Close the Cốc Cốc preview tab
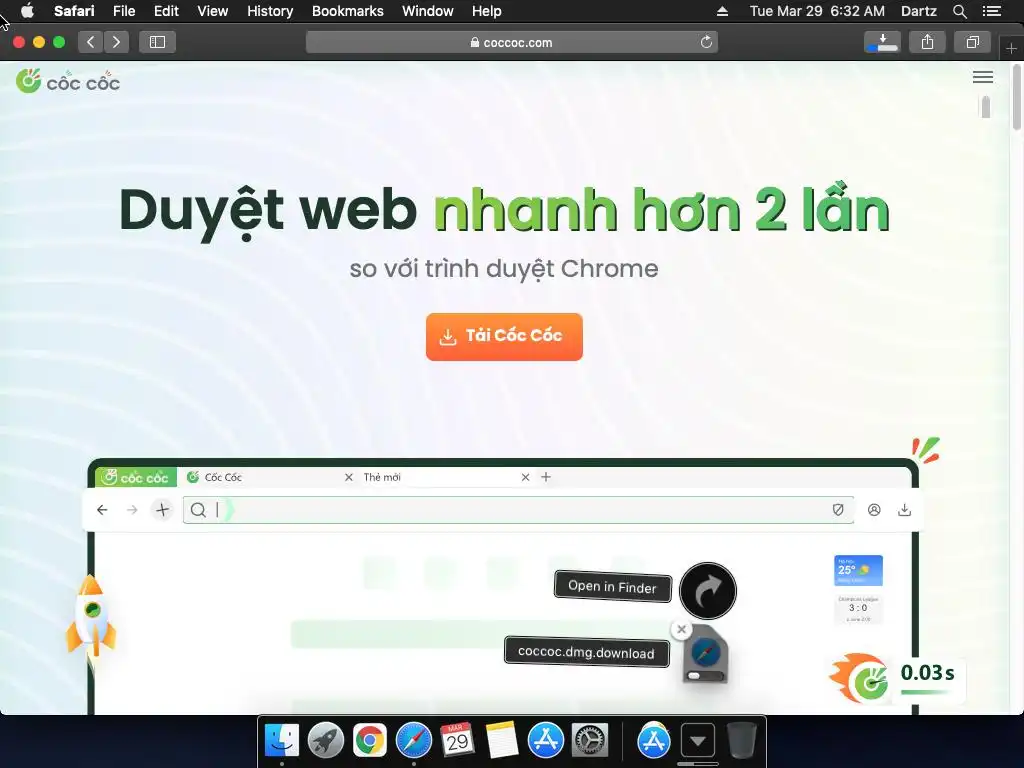The height and width of the screenshot is (768, 1024). 349,477
